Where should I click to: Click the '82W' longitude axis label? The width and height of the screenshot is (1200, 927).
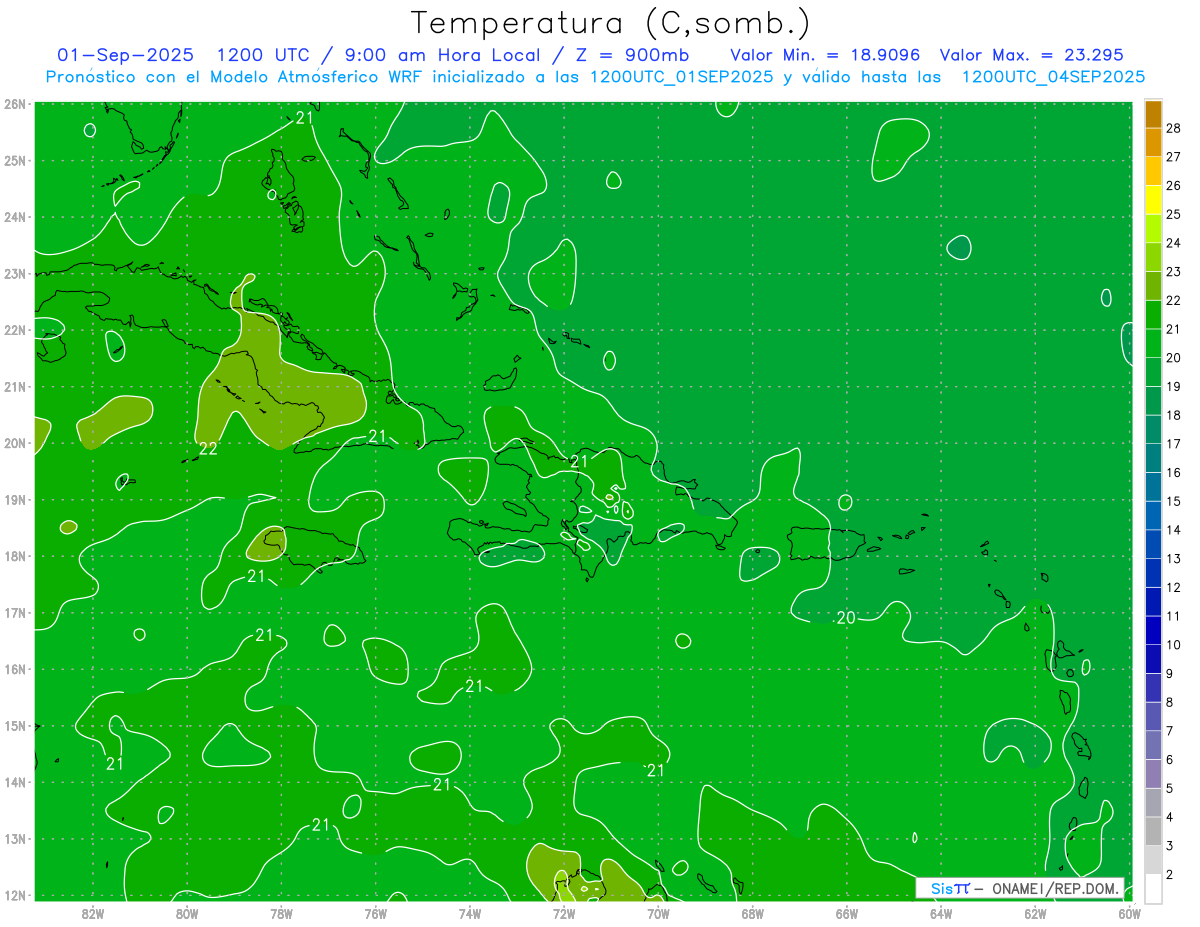click(x=92, y=912)
